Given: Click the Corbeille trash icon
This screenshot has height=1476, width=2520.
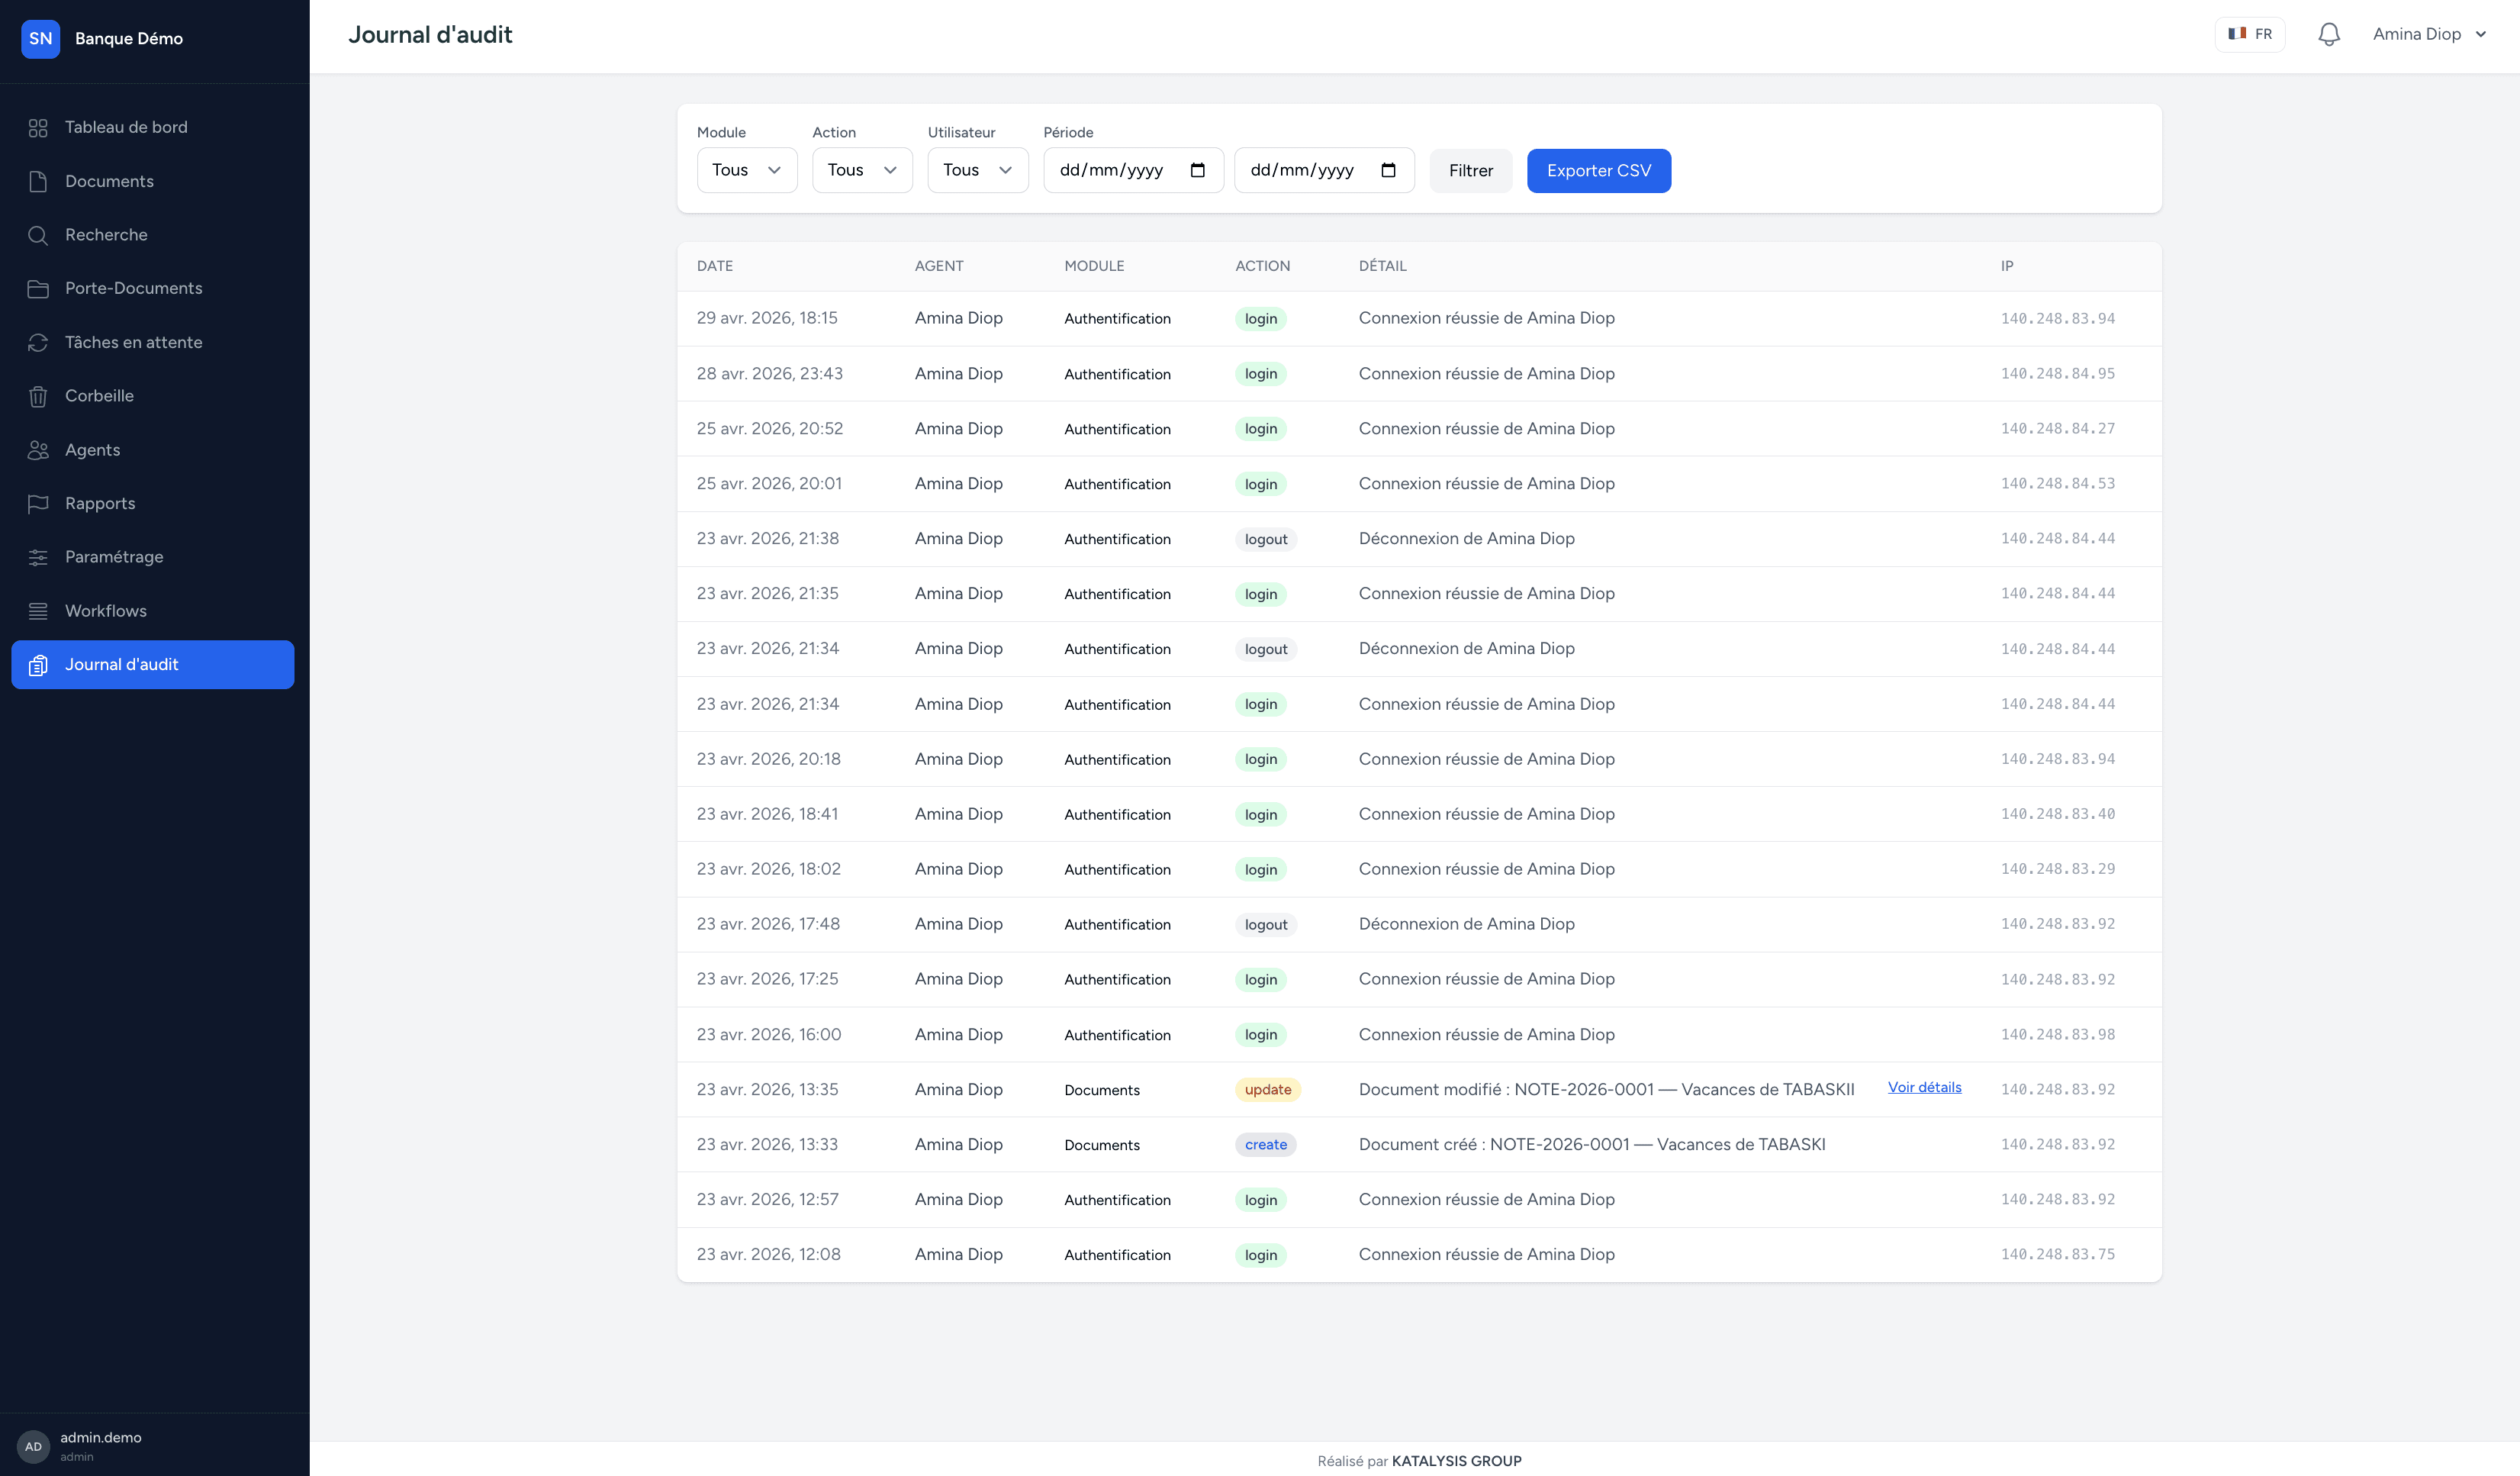Looking at the screenshot, I should point(38,396).
